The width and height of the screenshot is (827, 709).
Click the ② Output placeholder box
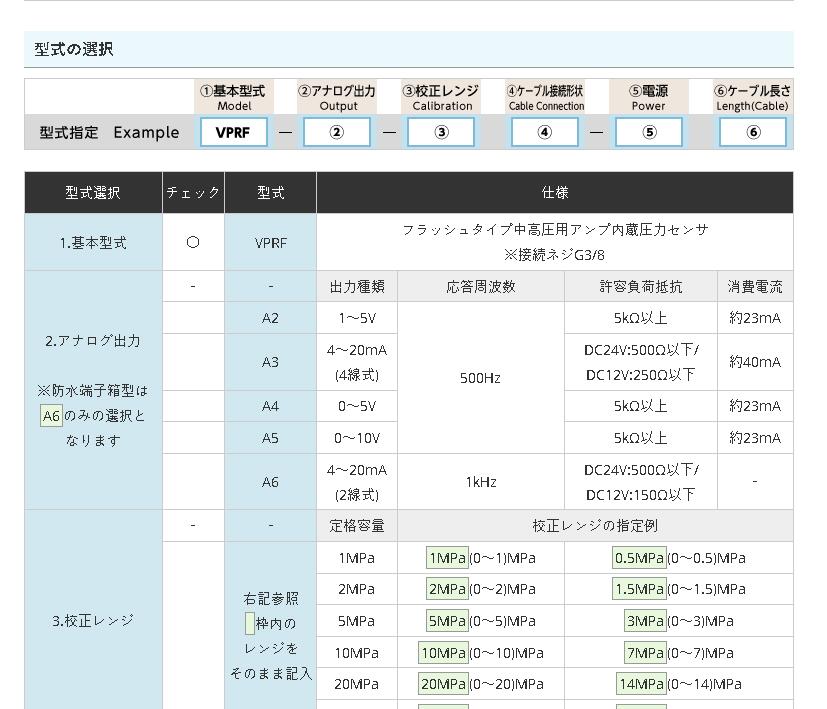coord(337,131)
